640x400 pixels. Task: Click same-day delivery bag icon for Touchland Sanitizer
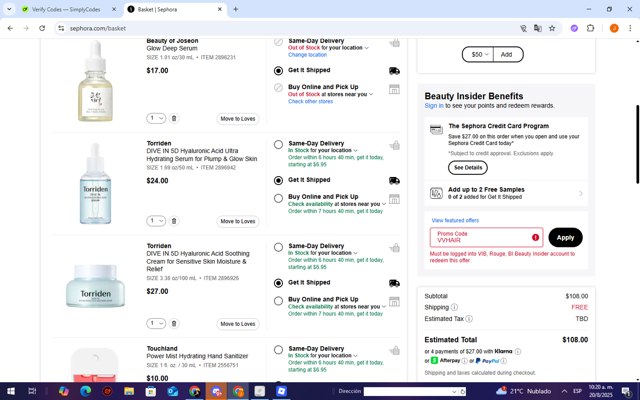(x=395, y=350)
